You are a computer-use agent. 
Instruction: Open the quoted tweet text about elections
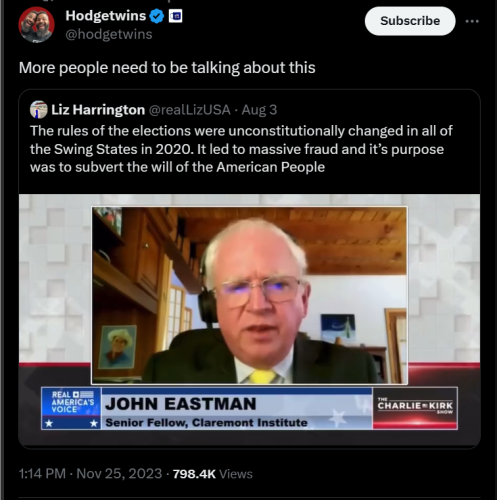[x=241, y=149]
